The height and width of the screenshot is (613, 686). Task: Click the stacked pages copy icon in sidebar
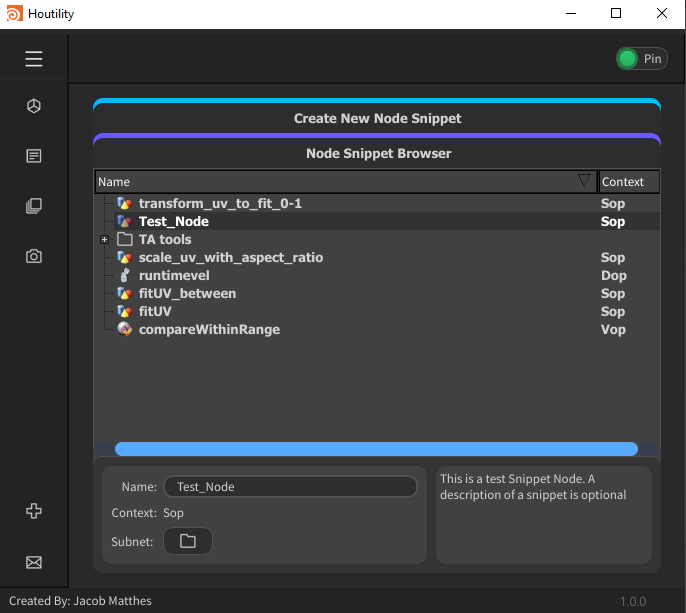coord(34,206)
